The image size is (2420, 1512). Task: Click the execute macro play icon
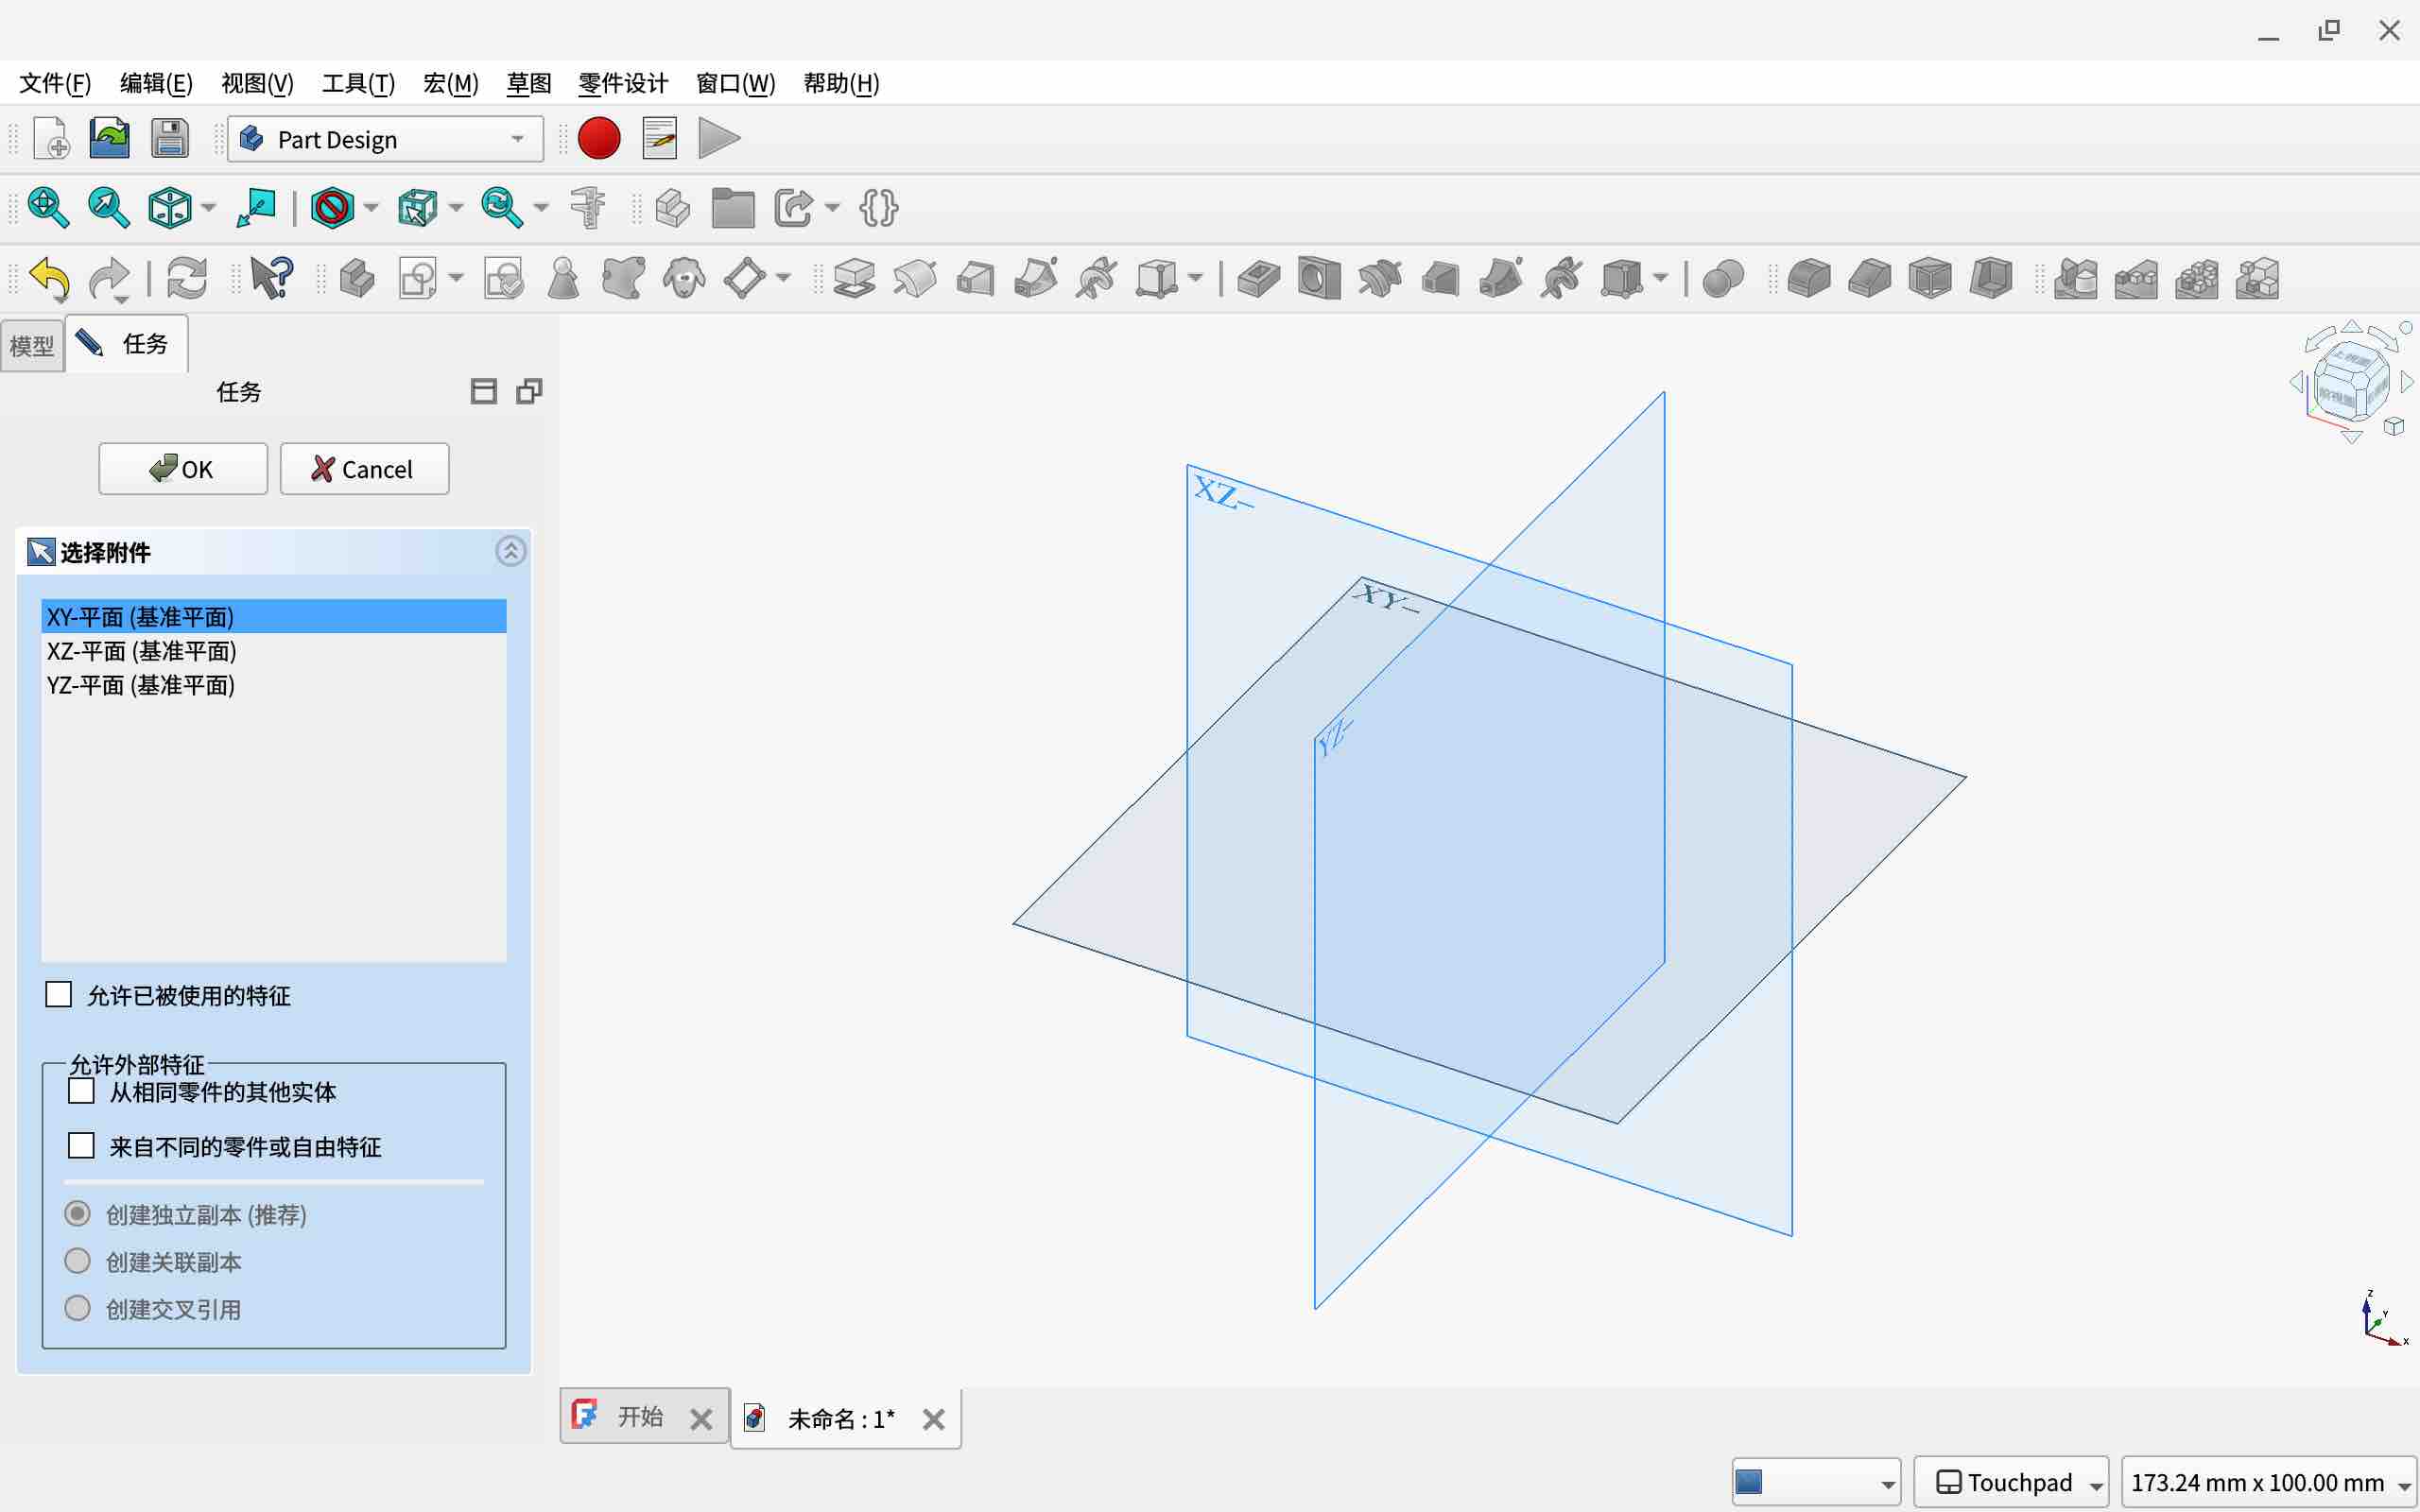(718, 139)
